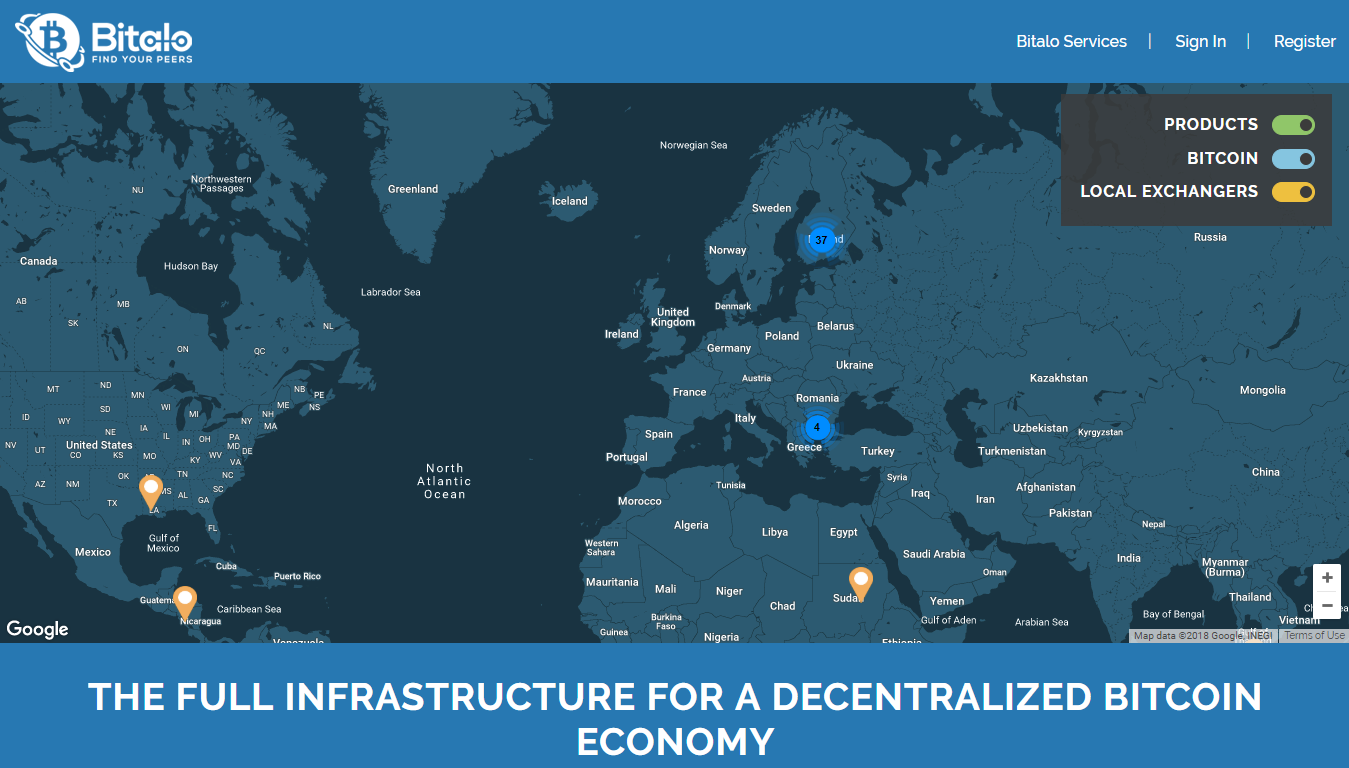Click the Map data ©2018 Google attribution
This screenshot has width=1349, height=768.
tap(1203, 636)
